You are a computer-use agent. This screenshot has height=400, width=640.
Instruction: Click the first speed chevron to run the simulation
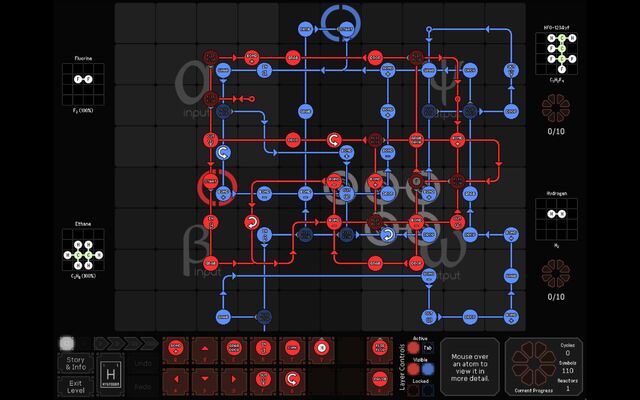[x=102, y=344]
